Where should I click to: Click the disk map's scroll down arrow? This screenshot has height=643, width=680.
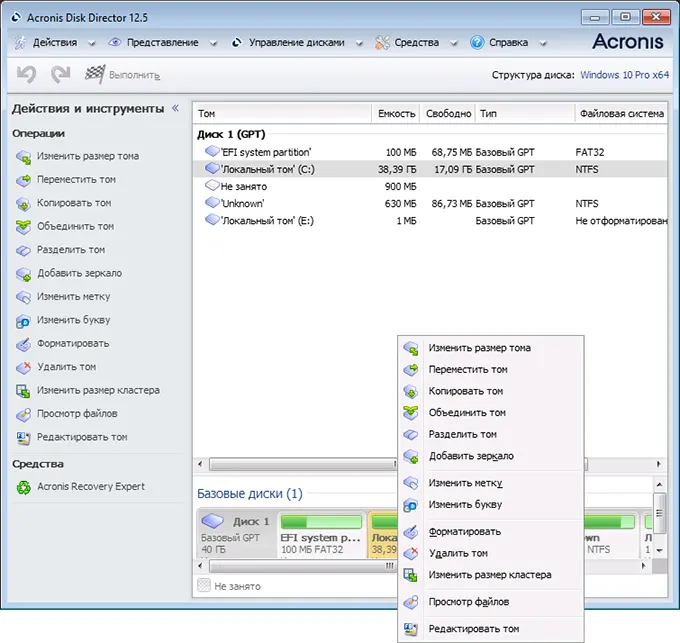tap(660, 550)
